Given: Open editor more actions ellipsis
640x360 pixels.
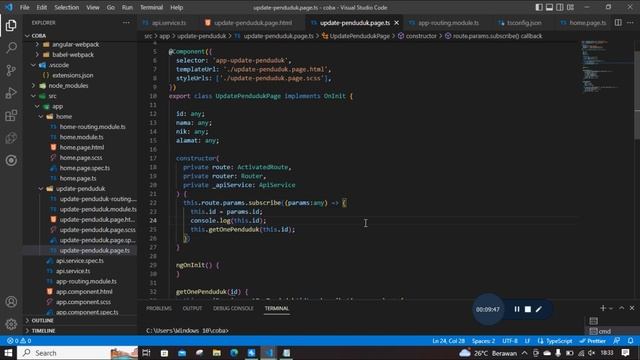Looking at the screenshot, I should 630,23.
